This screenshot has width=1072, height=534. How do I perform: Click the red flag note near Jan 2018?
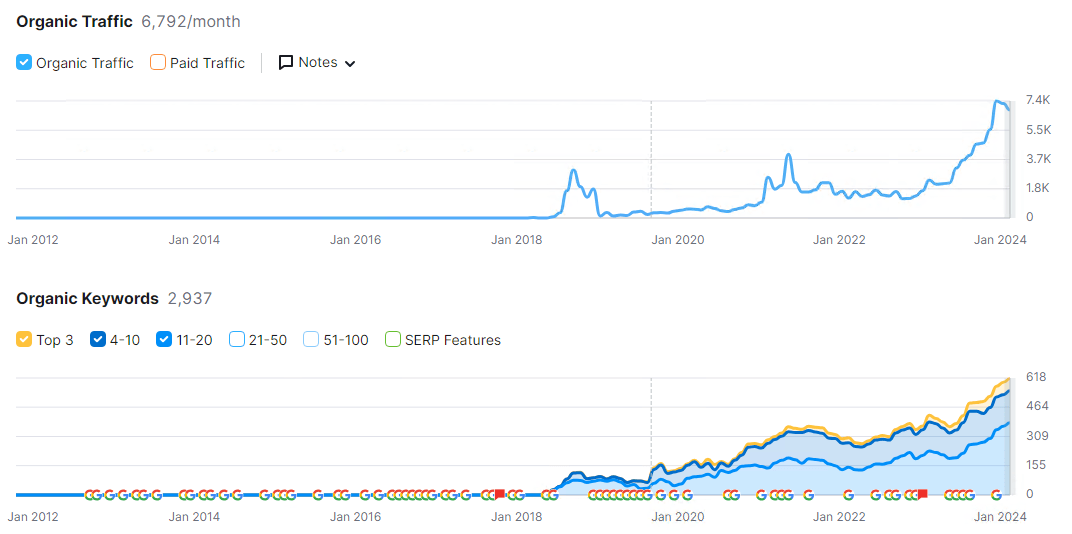click(x=500, y=494)
